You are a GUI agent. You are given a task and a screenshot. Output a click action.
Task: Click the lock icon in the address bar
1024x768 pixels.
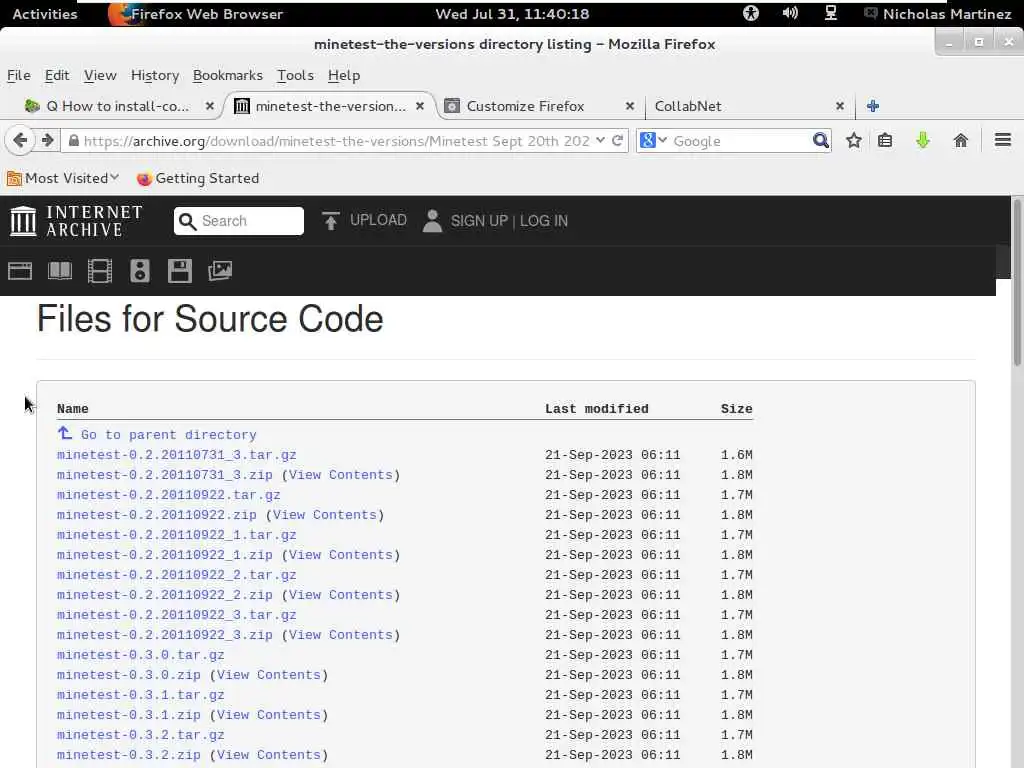tap(74, 141)
